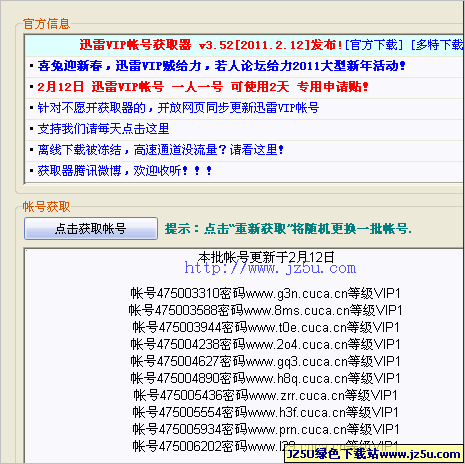Viewport: 465px width, 464px height.
Task: Click the 点击获取帐号 button
Action: [x=91, y=229]
